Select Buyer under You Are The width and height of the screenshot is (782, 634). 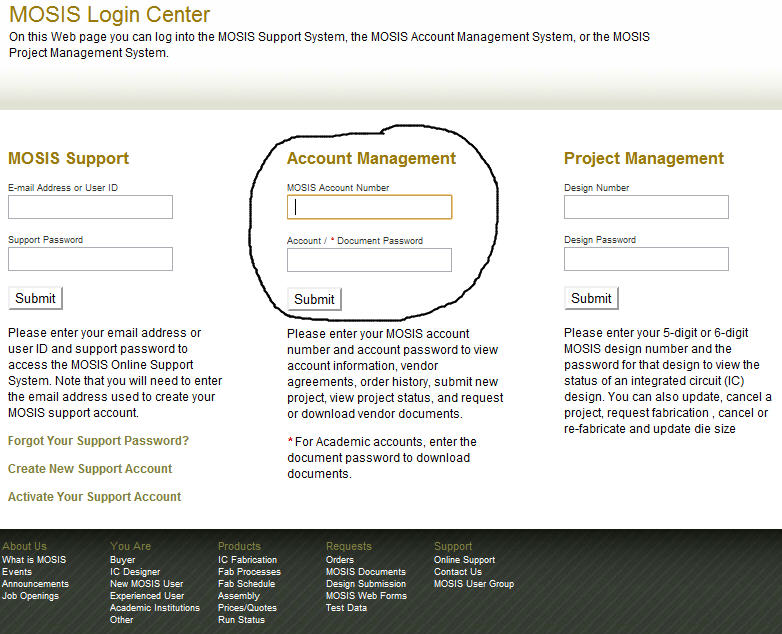(123, 560)
